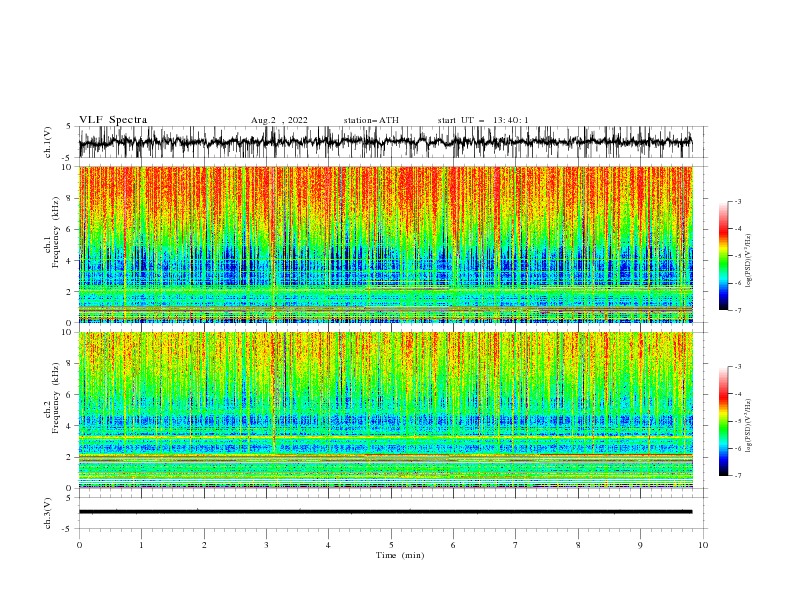The image size is (792, 612).
Task: Click time axis tick label "9"
Action: (x=640, y=545)
